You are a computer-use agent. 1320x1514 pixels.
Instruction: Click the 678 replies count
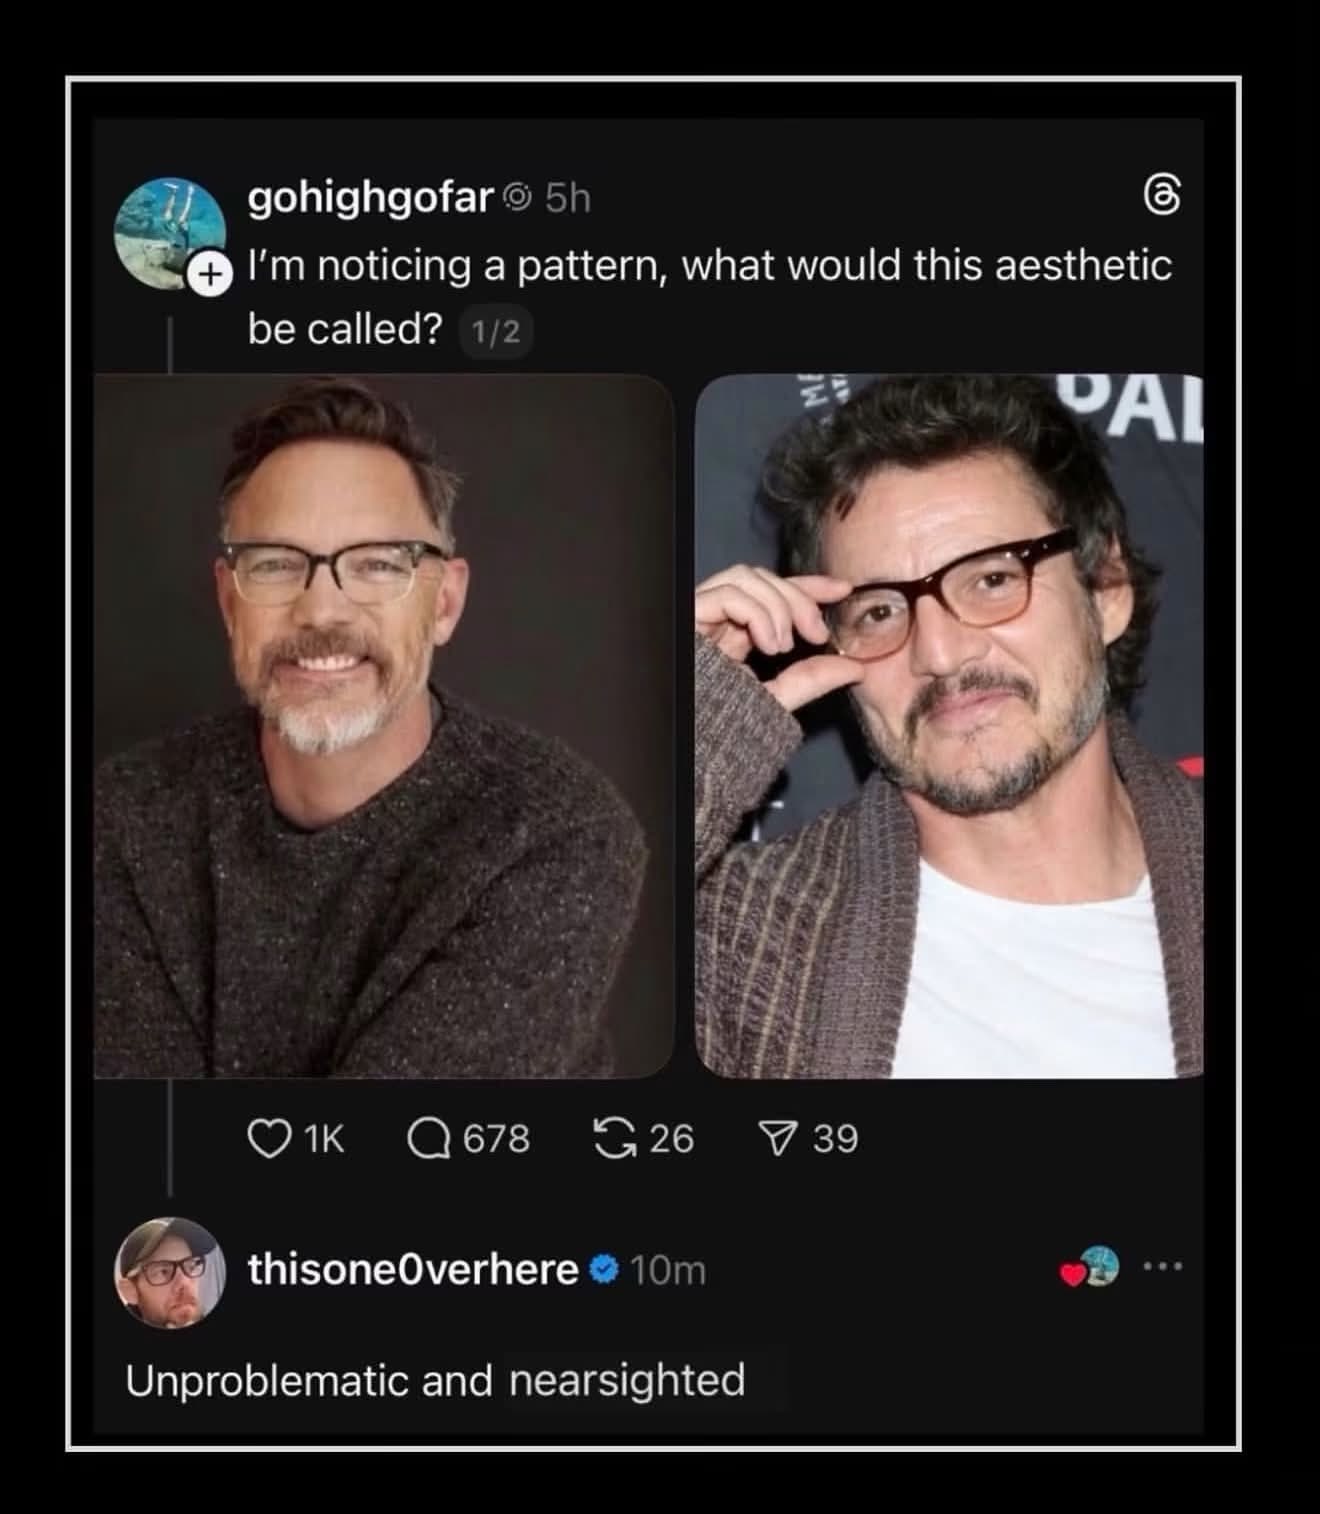pos(496,1139)
